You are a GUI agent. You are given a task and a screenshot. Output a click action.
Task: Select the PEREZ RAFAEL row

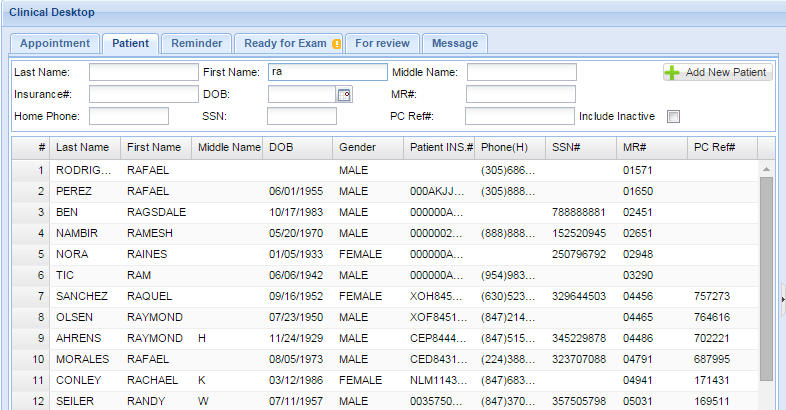(385, 191)
